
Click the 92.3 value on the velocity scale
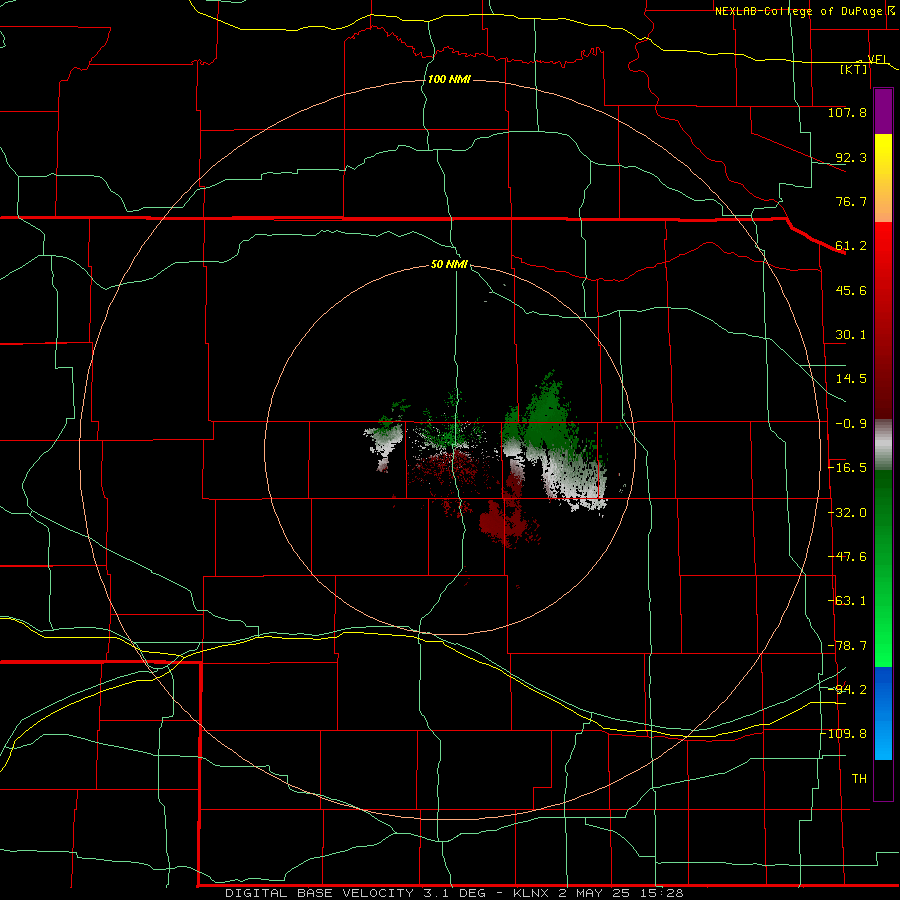click(851, 157)
